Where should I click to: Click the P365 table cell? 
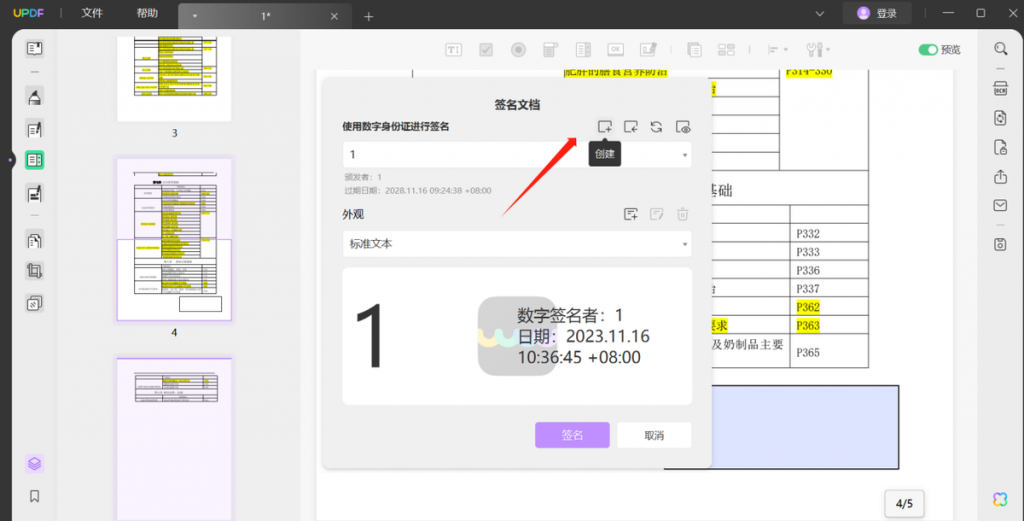829,353
